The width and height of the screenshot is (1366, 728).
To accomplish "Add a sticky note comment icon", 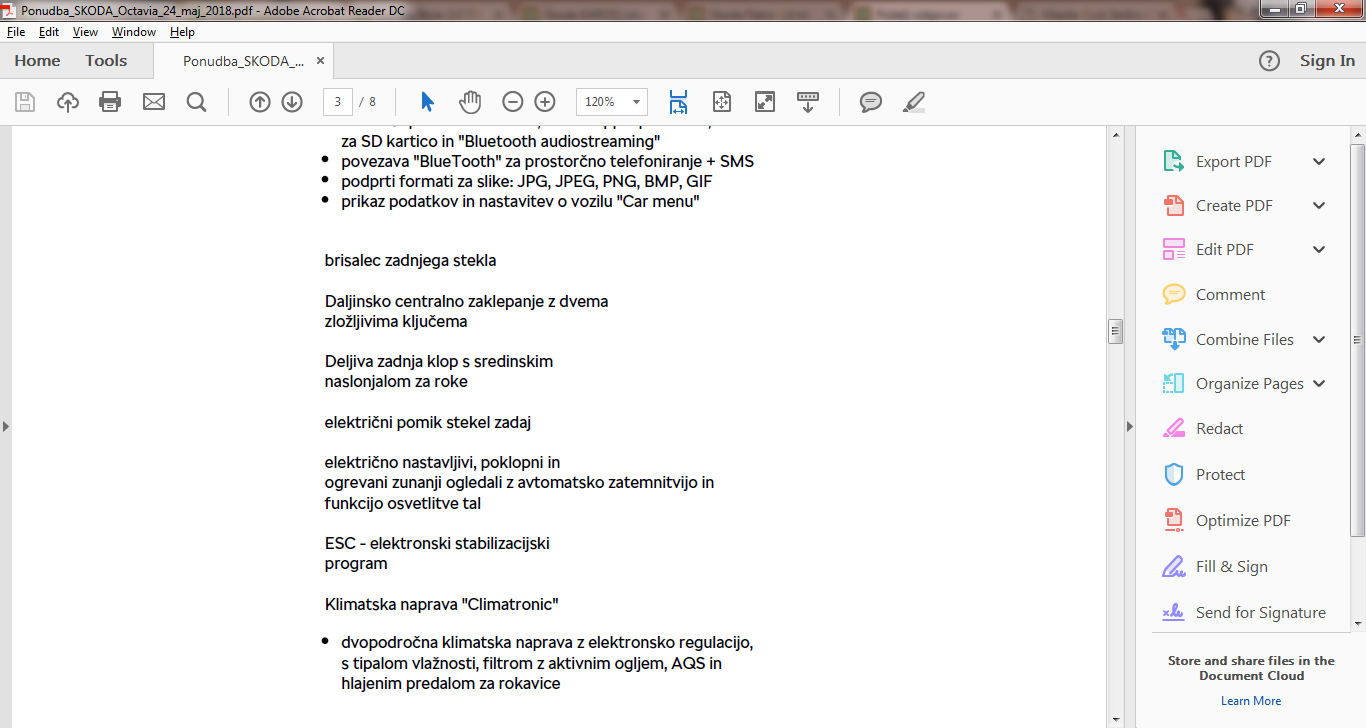I will click(x=871, y=101).
